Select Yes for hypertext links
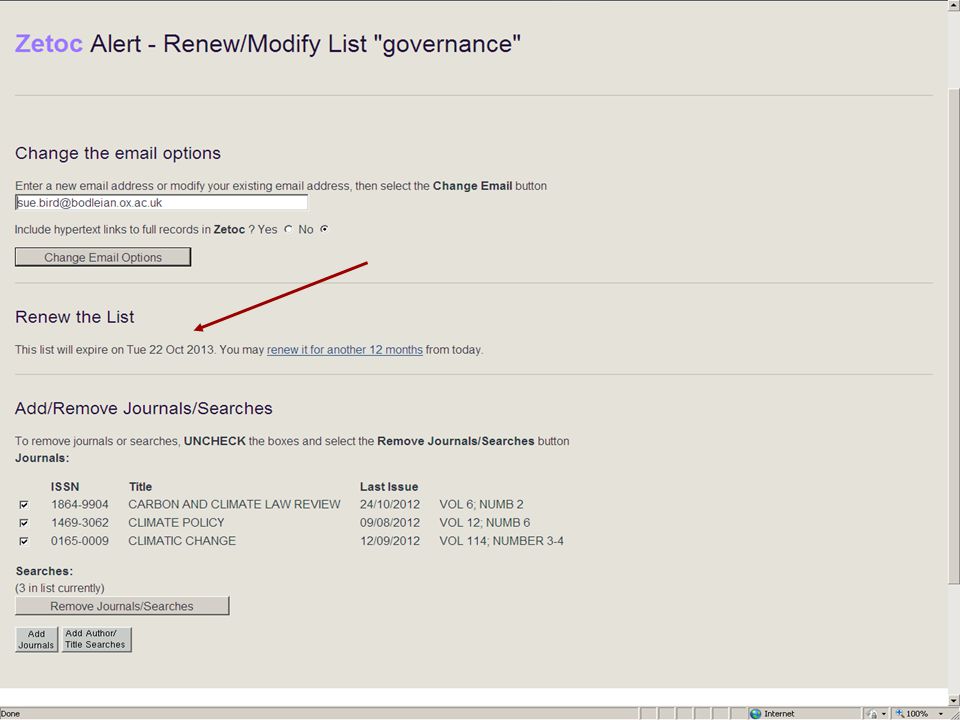This screenshot has width=960, height=720. [288, 229]
